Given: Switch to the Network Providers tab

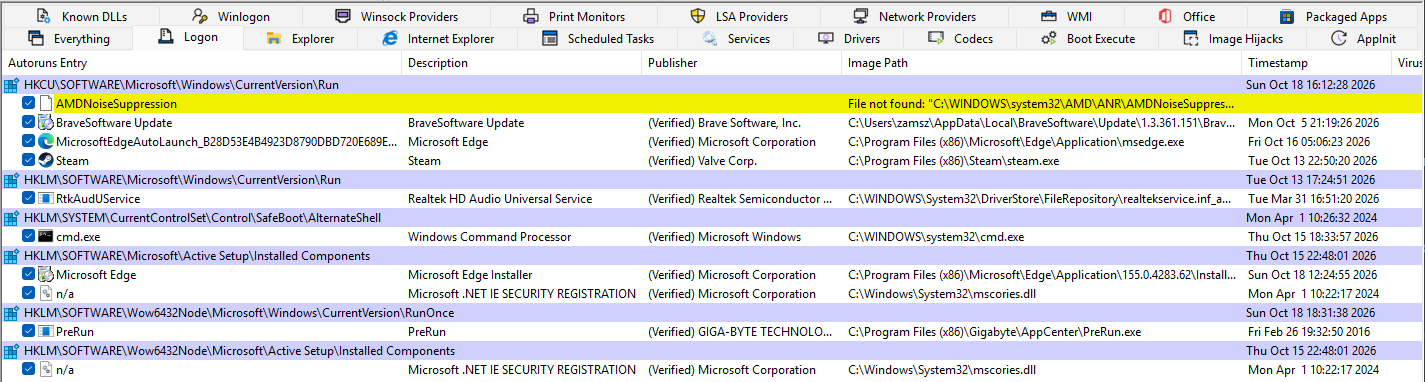Looking at the screenshot, I should point(914,16).
